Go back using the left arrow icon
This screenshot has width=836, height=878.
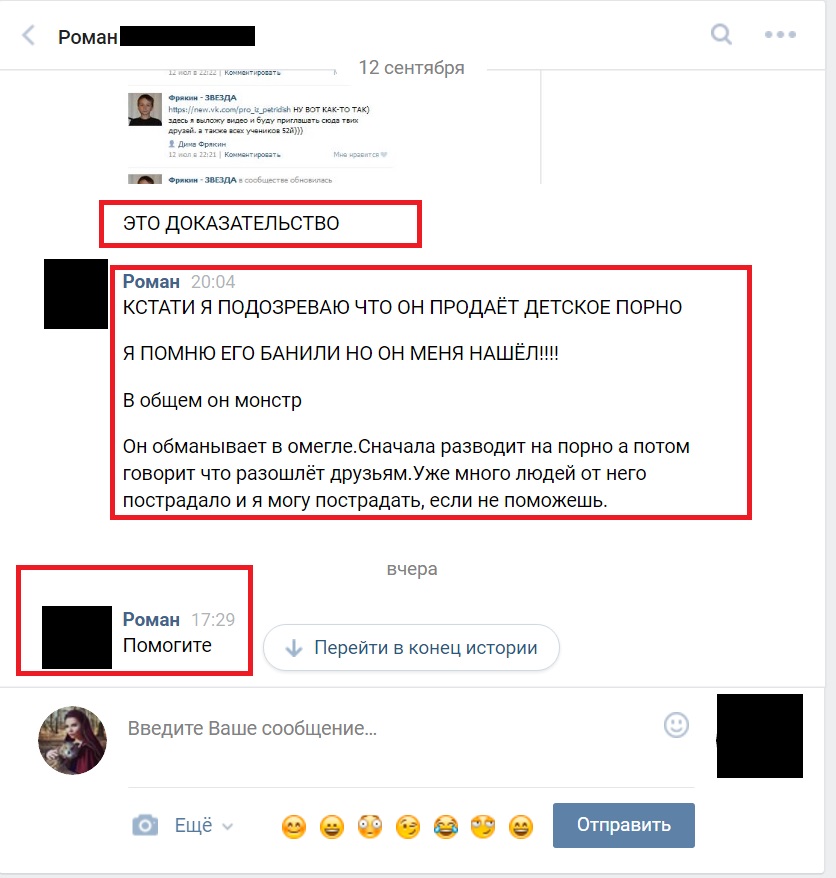point(28,35)
